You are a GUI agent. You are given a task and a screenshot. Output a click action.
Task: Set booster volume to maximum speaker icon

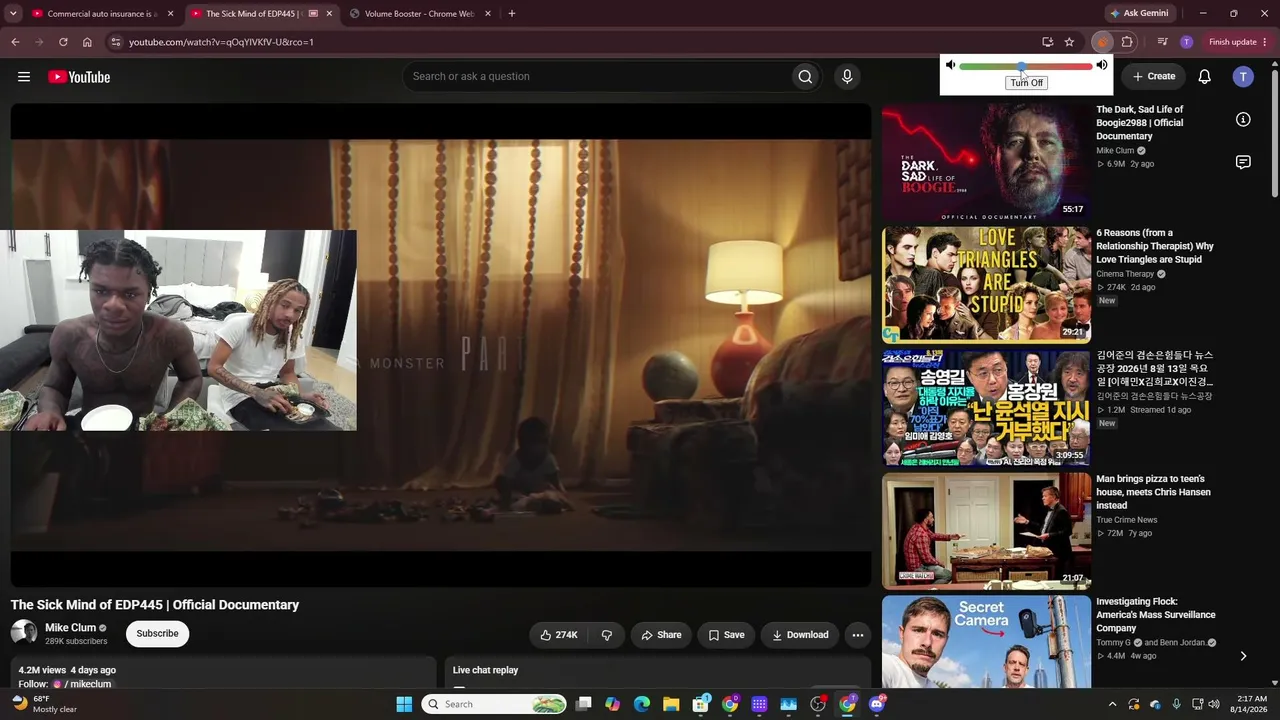1102,66
